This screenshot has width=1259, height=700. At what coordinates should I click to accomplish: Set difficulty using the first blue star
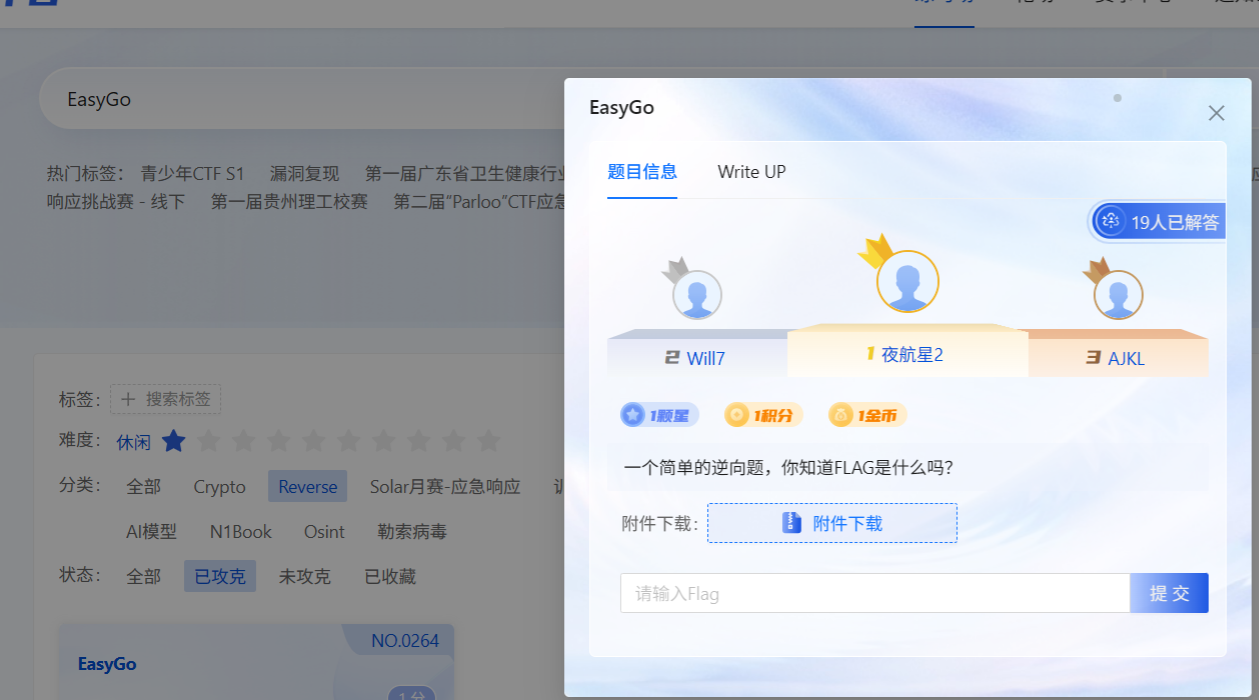(174, 441)
